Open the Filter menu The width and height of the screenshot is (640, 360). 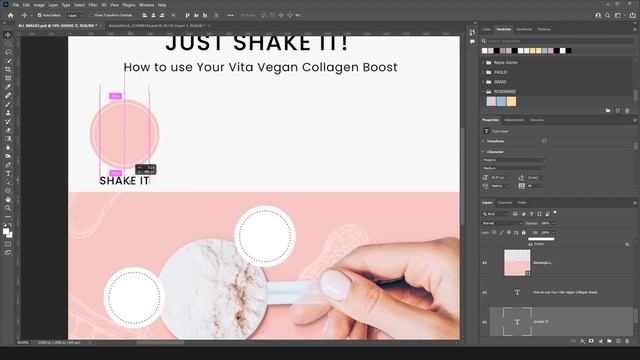coord(93,5)
